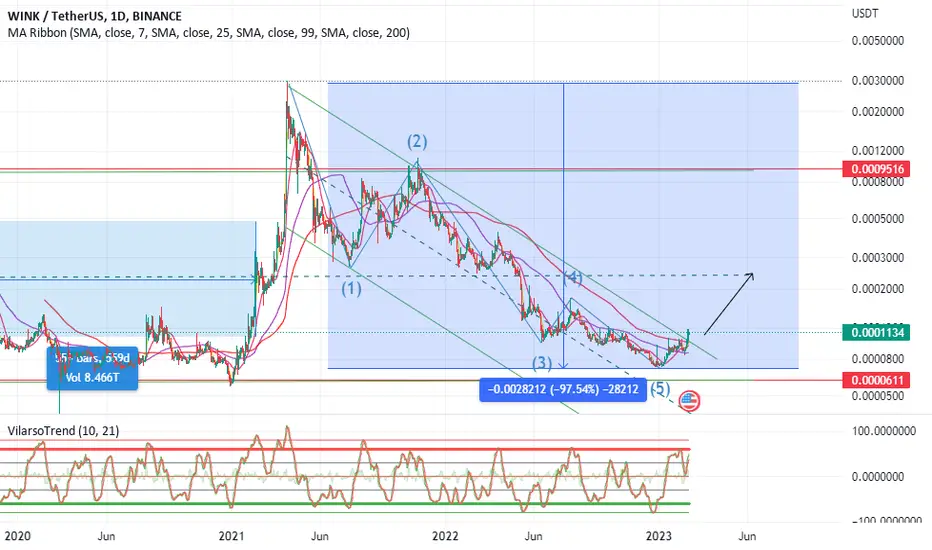The image size is (932, 550).
Task: Click the USDT currency label
Action: (865, 13)
